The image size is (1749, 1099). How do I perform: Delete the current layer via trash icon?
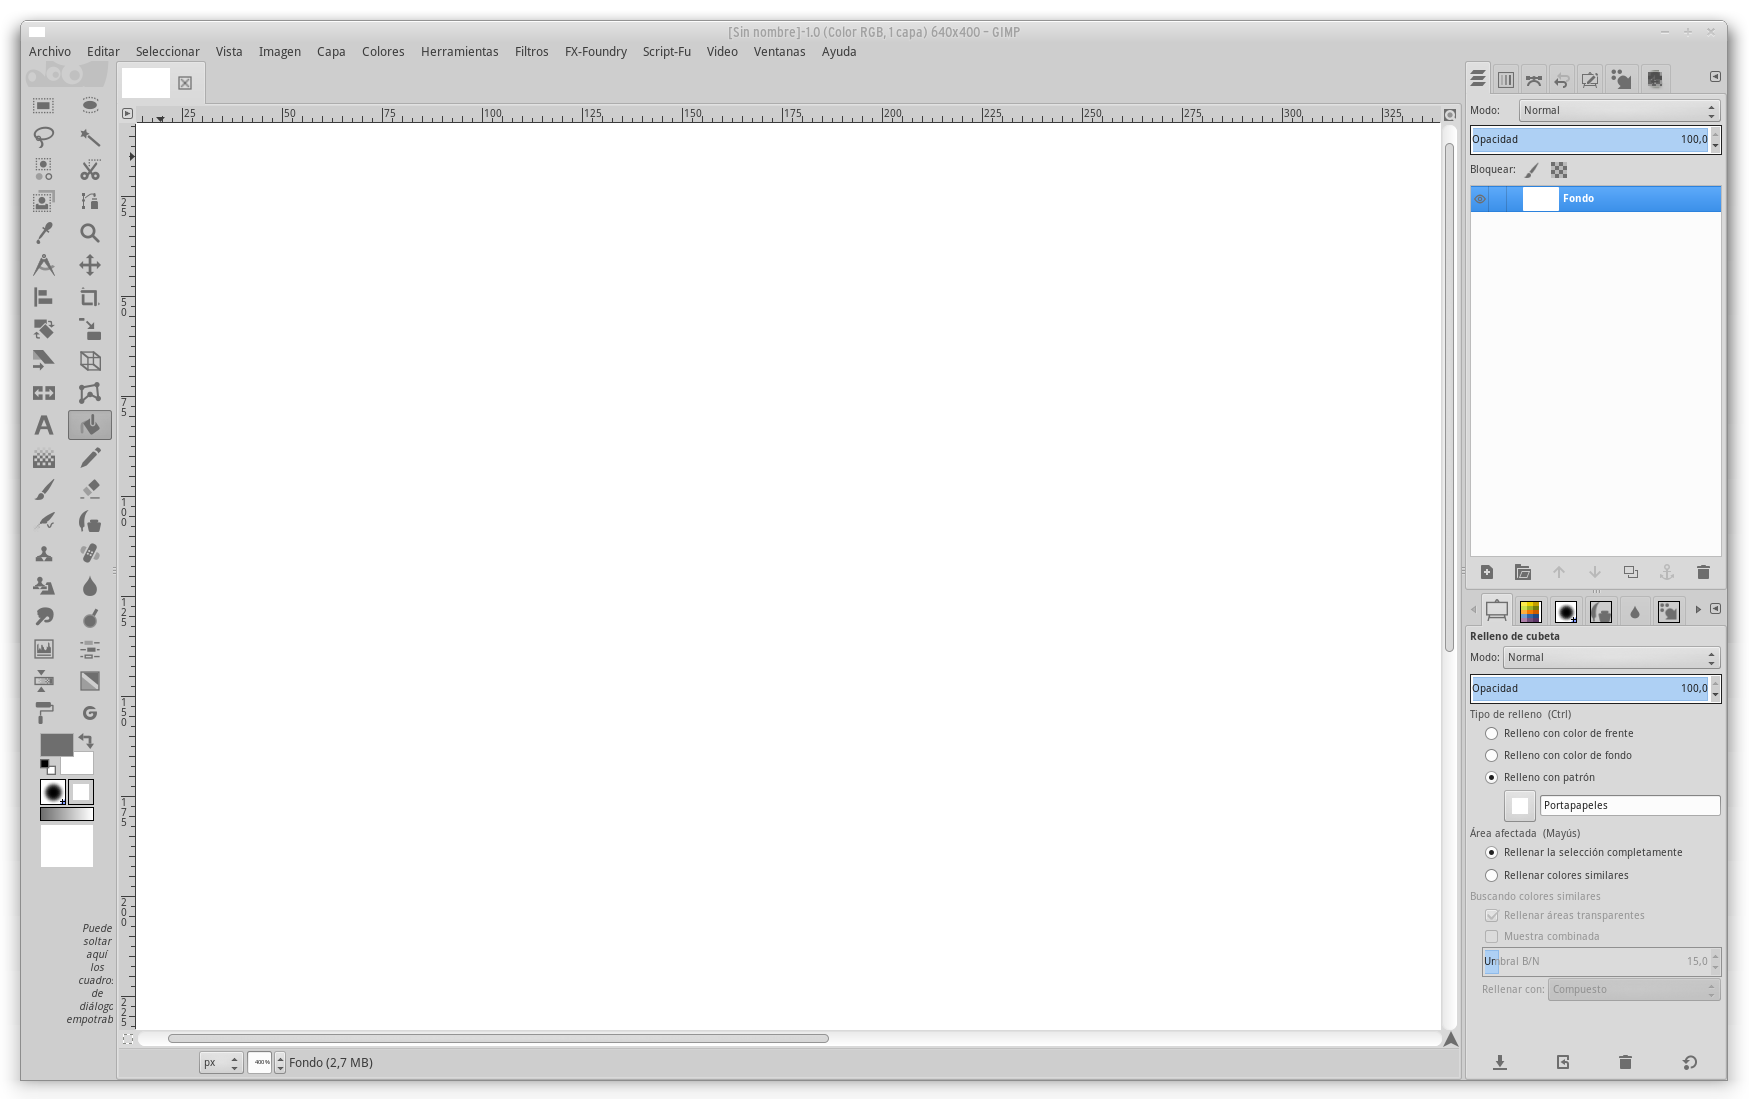[1703, 572]
